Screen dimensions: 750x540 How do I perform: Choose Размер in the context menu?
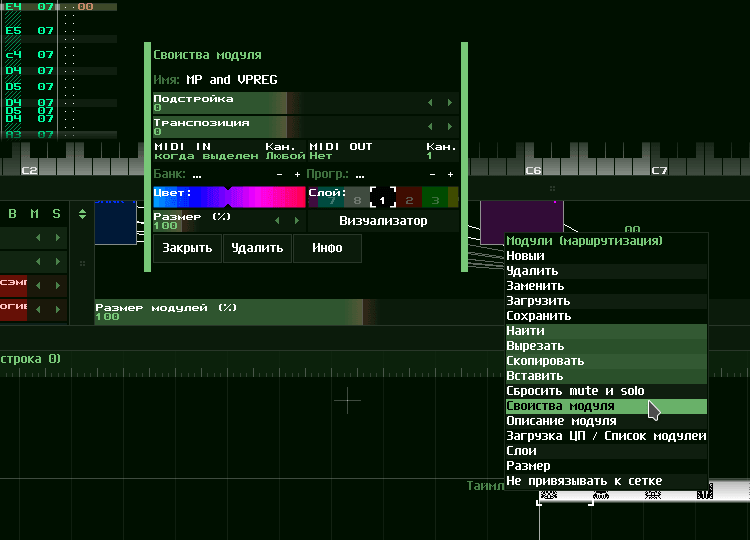click(x=607, y=466)
